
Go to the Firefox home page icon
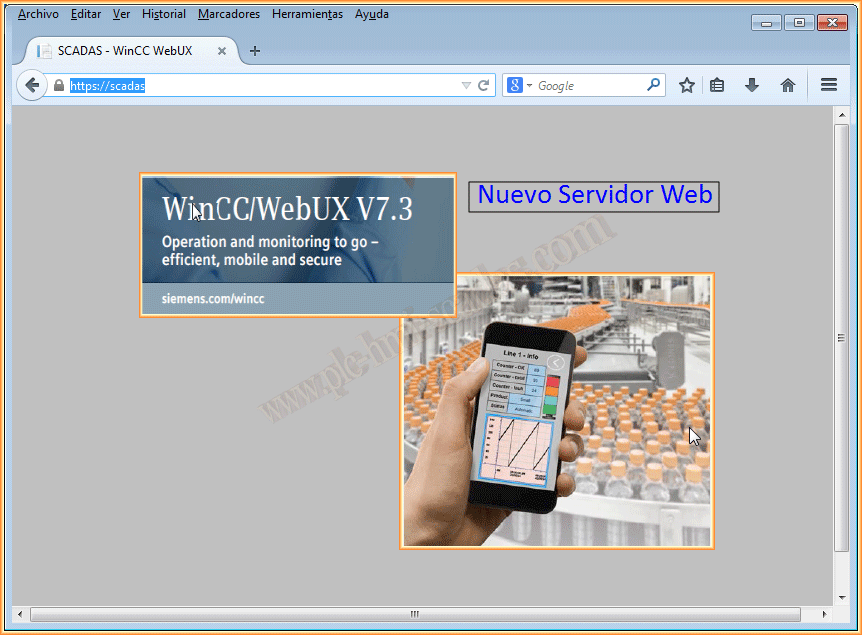pos(788,86)
